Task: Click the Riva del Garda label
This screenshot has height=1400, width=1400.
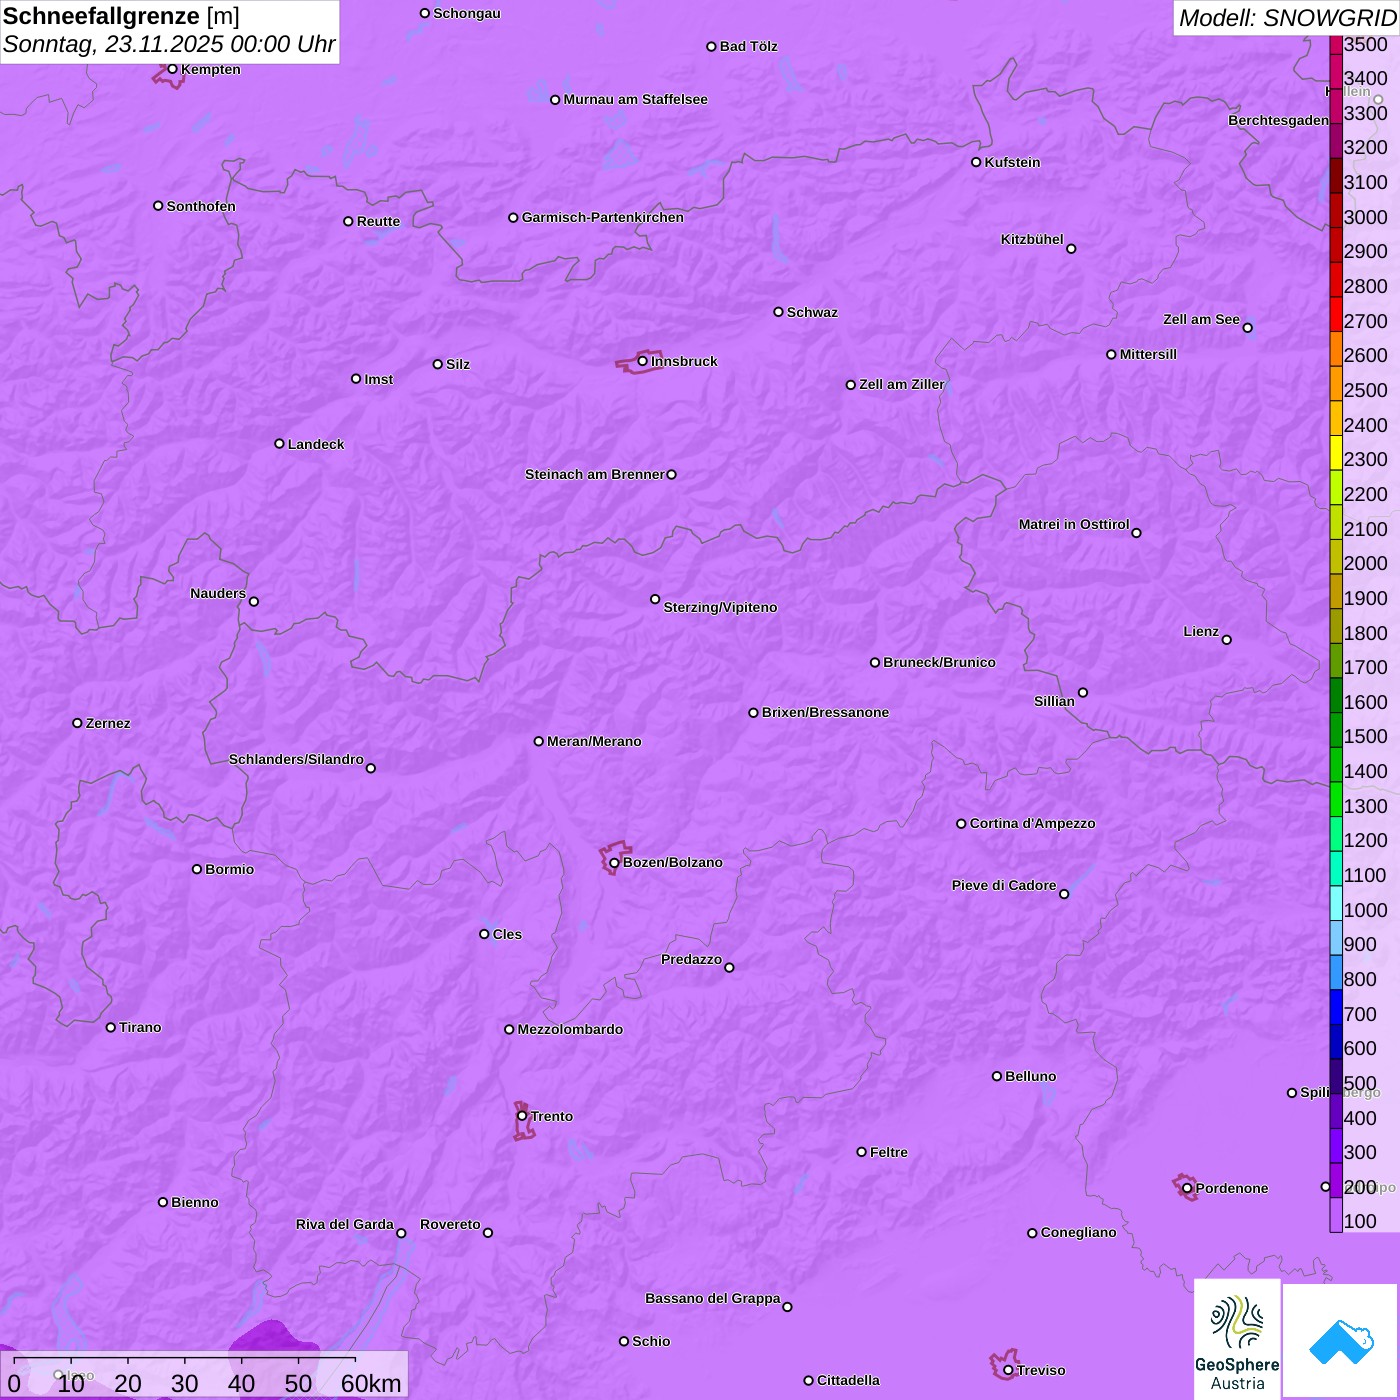Action: pos(344,1224)
